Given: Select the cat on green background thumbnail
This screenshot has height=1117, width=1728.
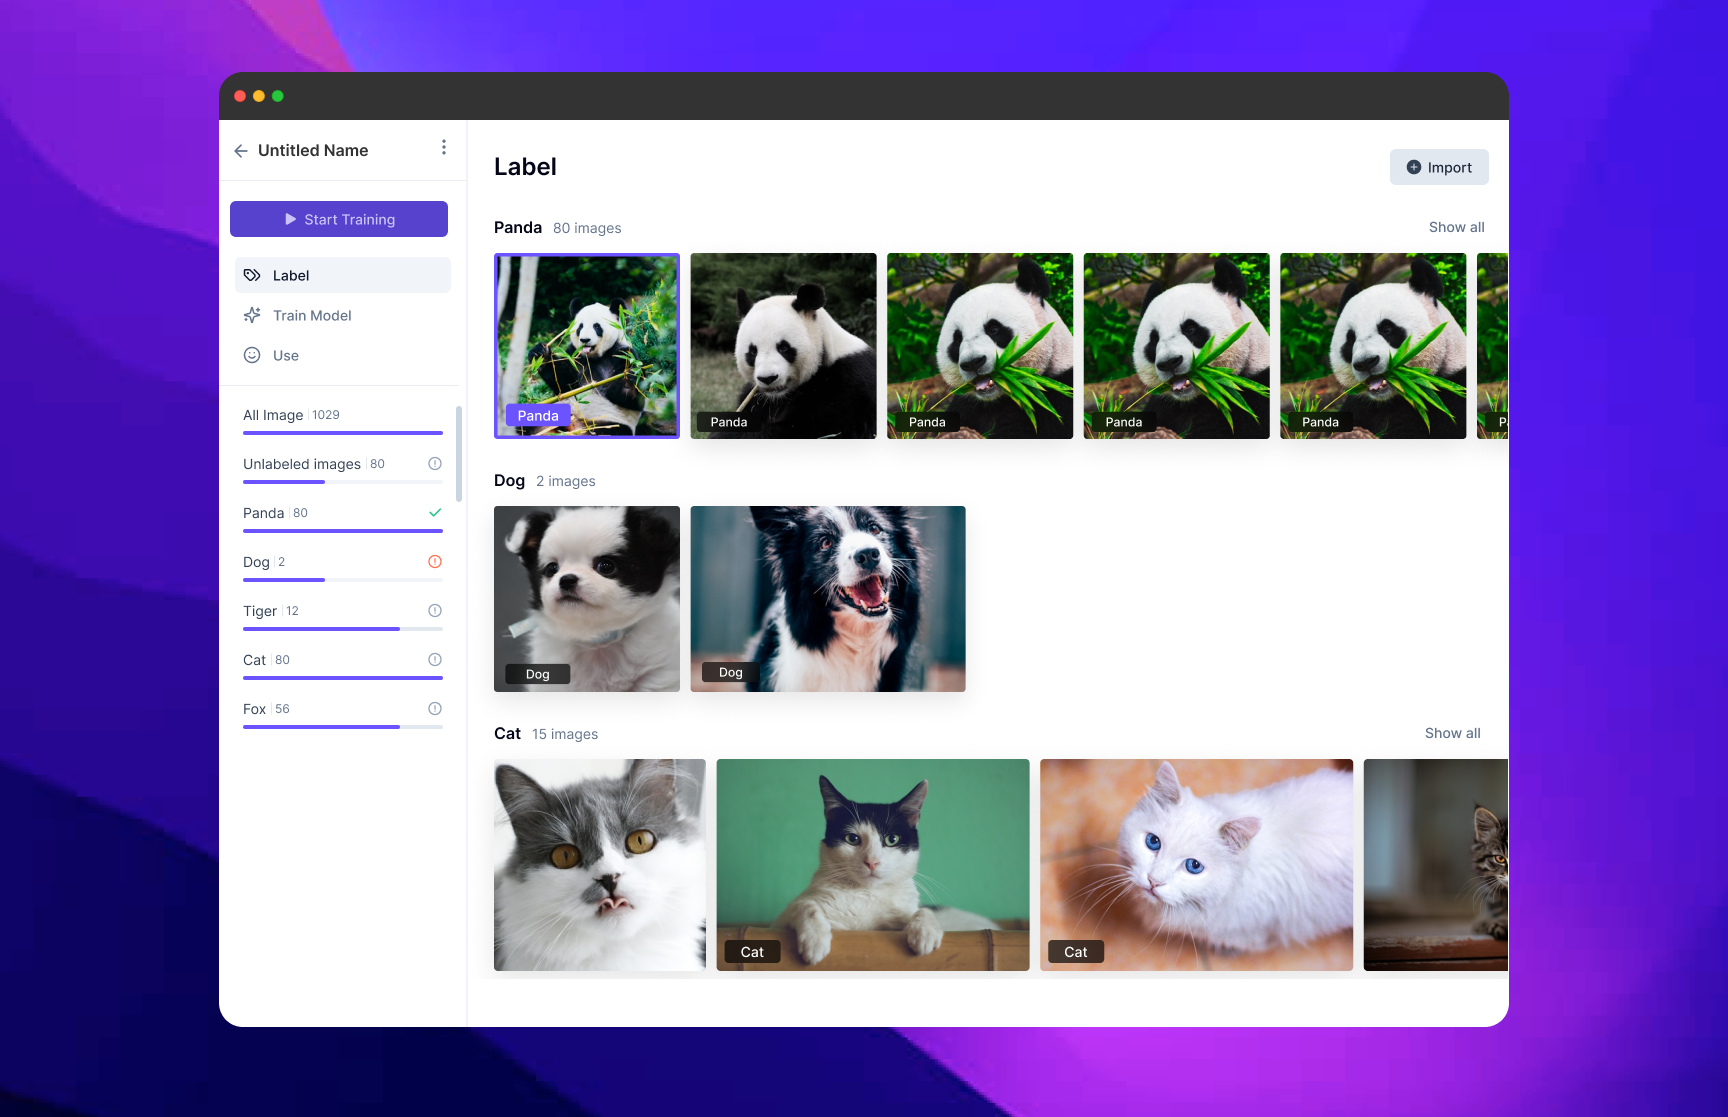Looking at the screenshot, I should click(873, 865).
